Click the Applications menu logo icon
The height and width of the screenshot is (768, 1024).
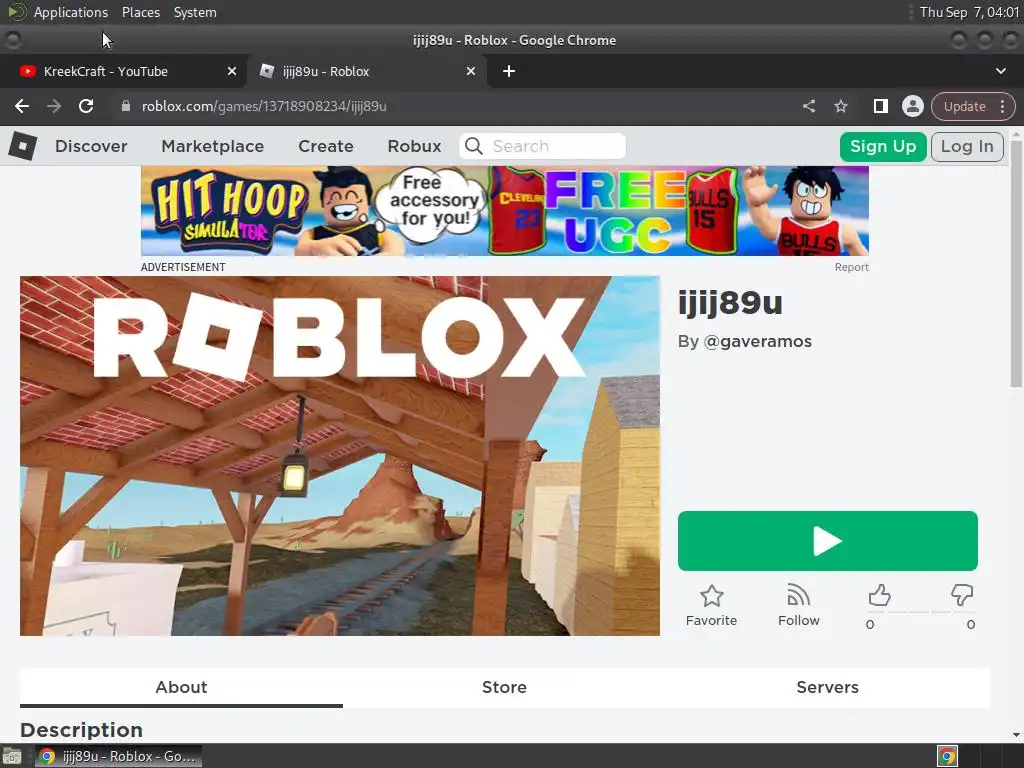coord(17,12)
